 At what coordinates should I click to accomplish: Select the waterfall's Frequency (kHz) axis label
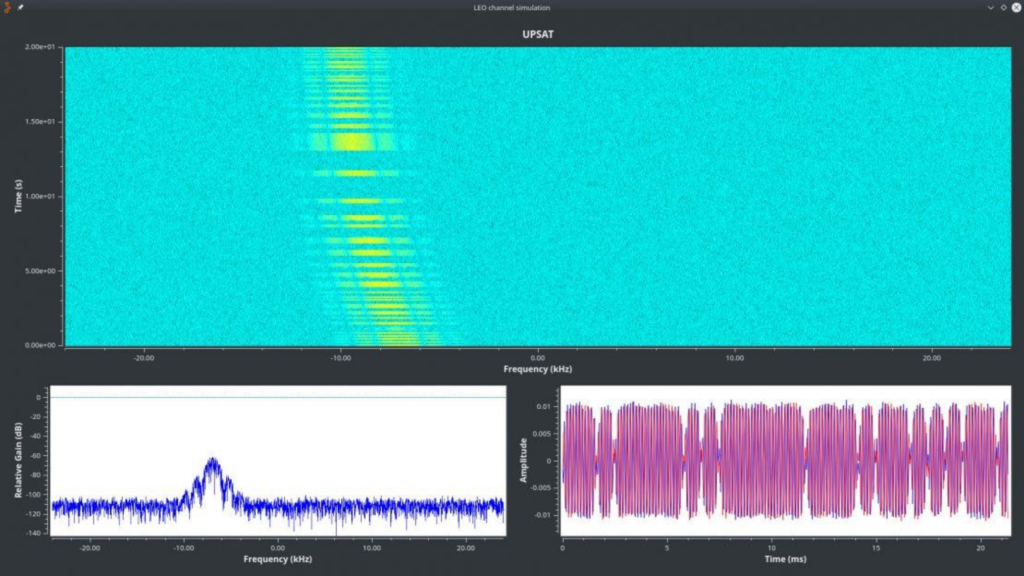[x=538, y=369]
